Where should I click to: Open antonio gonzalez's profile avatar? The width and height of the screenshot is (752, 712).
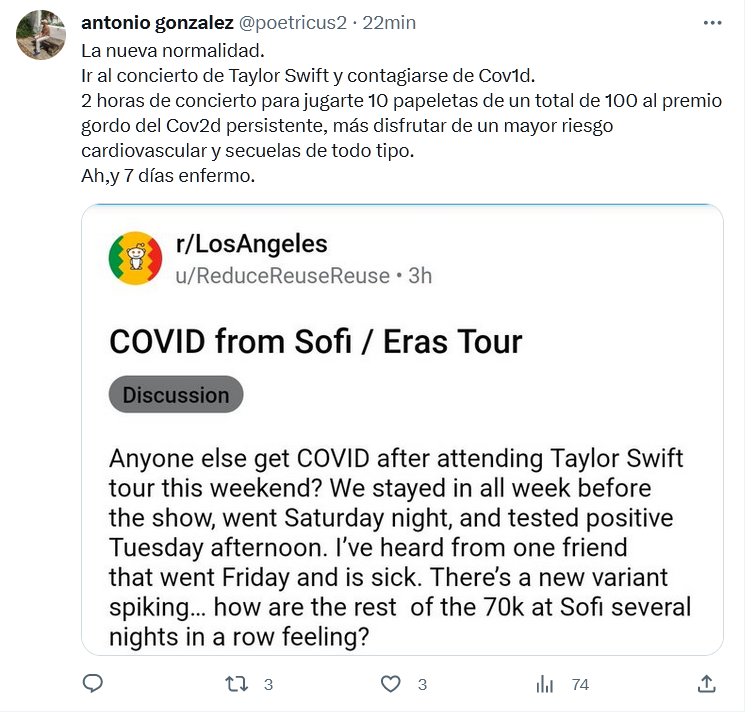pyautogui.click(x=42, y=35)
